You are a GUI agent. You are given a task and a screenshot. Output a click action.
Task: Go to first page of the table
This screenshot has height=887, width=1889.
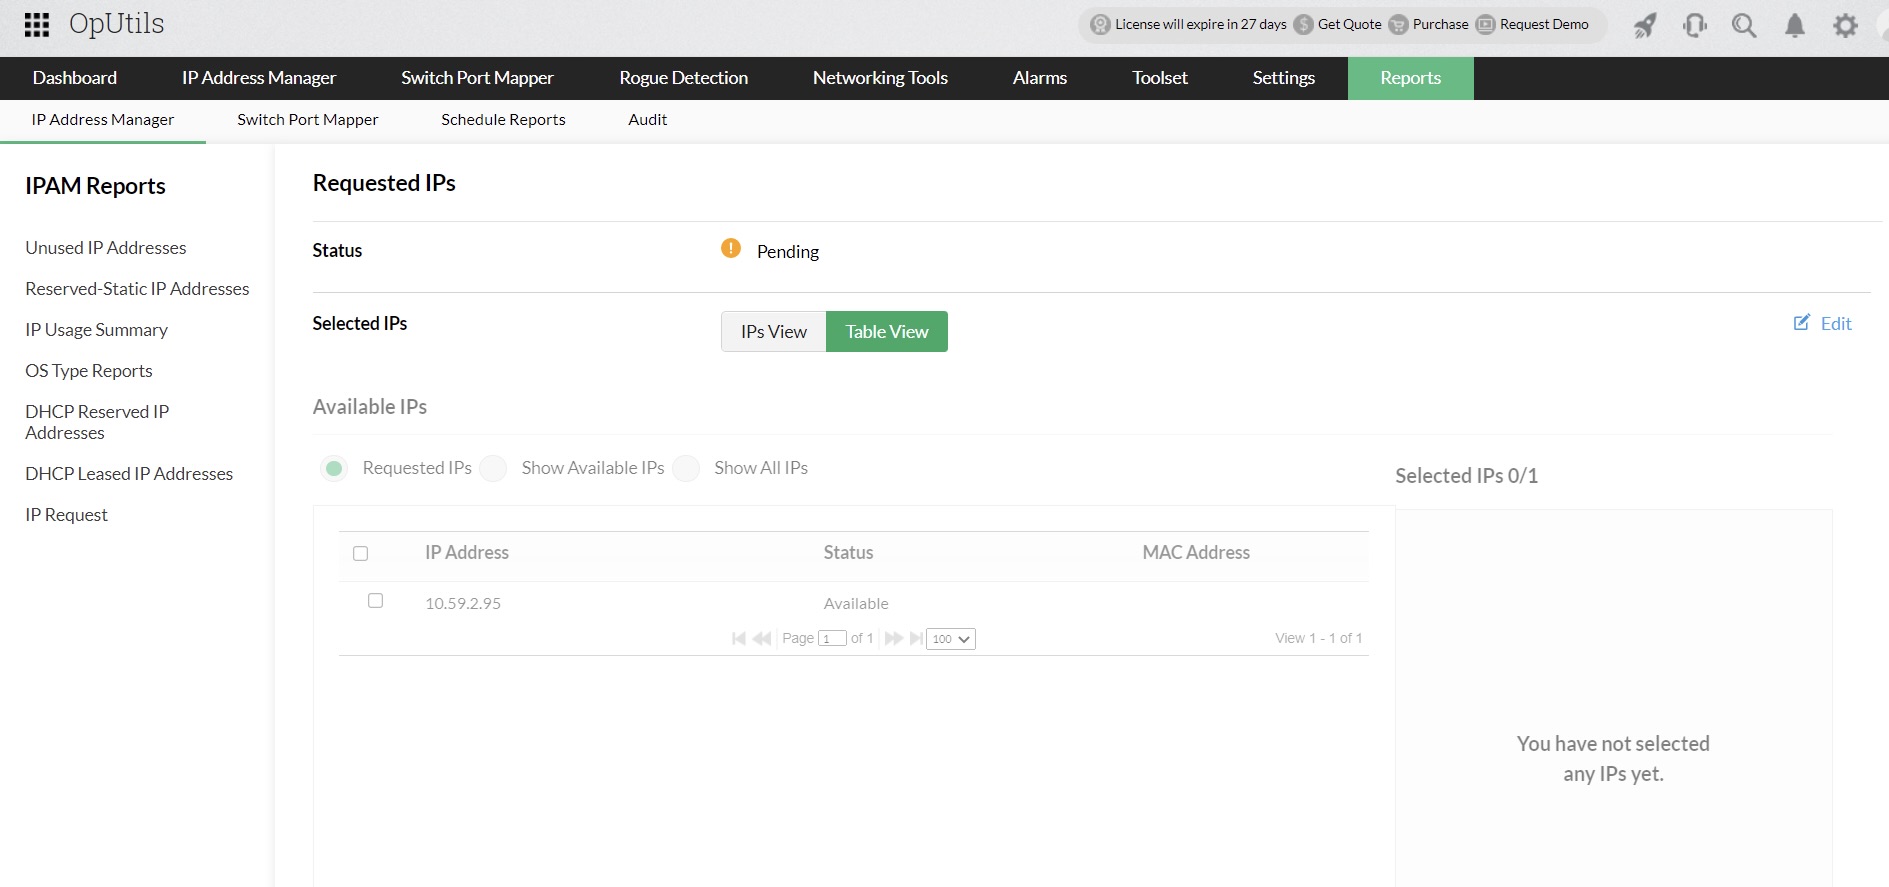point(739,638)
